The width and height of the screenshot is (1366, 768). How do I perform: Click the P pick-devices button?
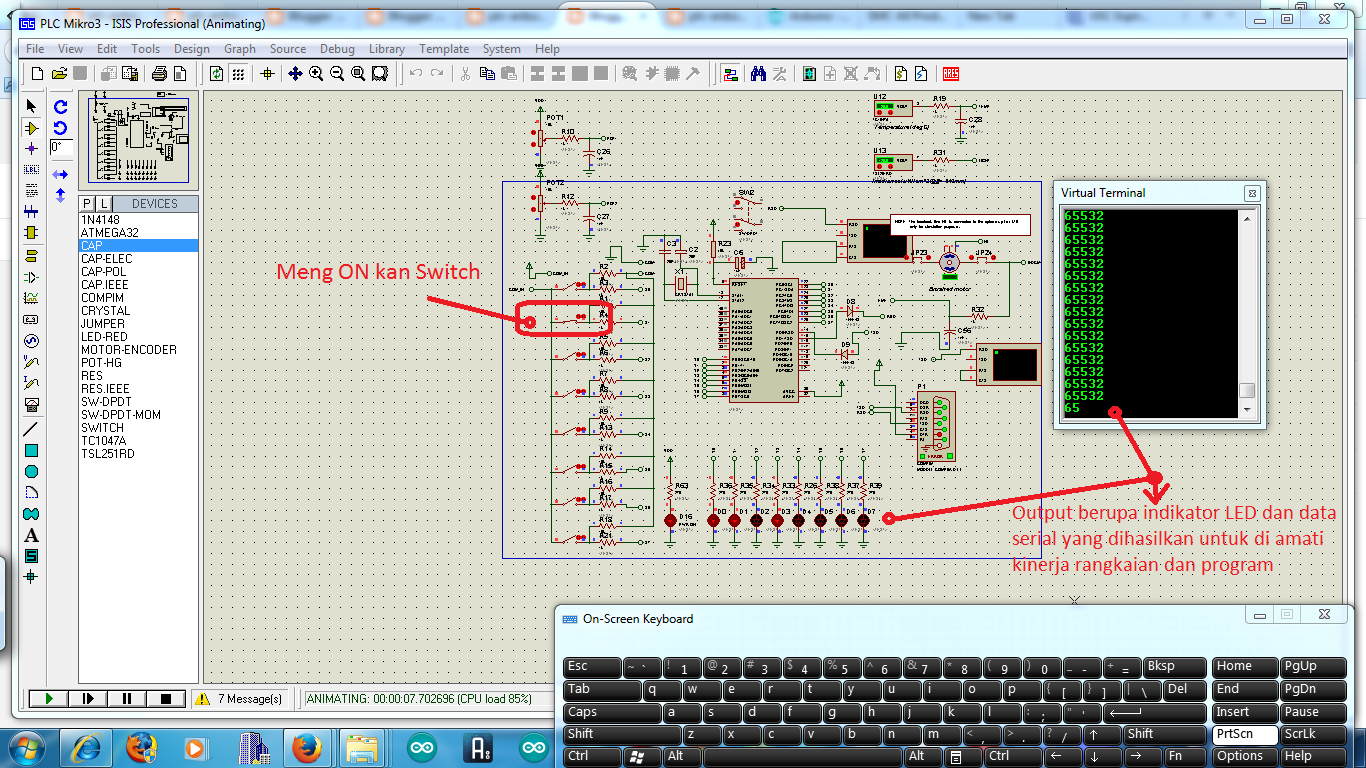(86, 203)
